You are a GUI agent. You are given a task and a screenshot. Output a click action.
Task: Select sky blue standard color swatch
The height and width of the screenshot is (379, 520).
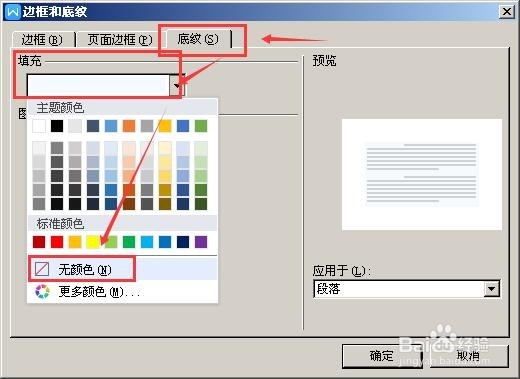coord(147,242)
